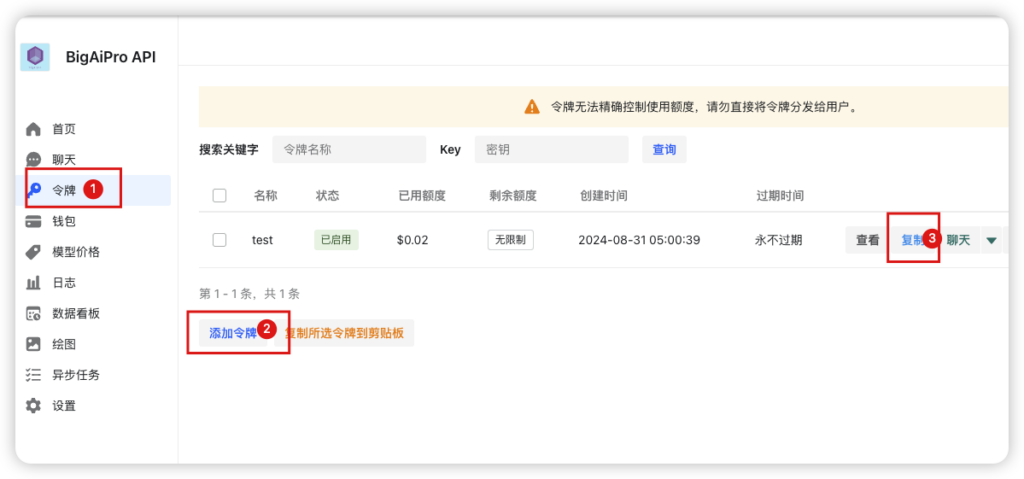The width and height of the screenshot is (1024, 479).
Task: Click the blue key icon beside 令牌
Action: (33, 190)
